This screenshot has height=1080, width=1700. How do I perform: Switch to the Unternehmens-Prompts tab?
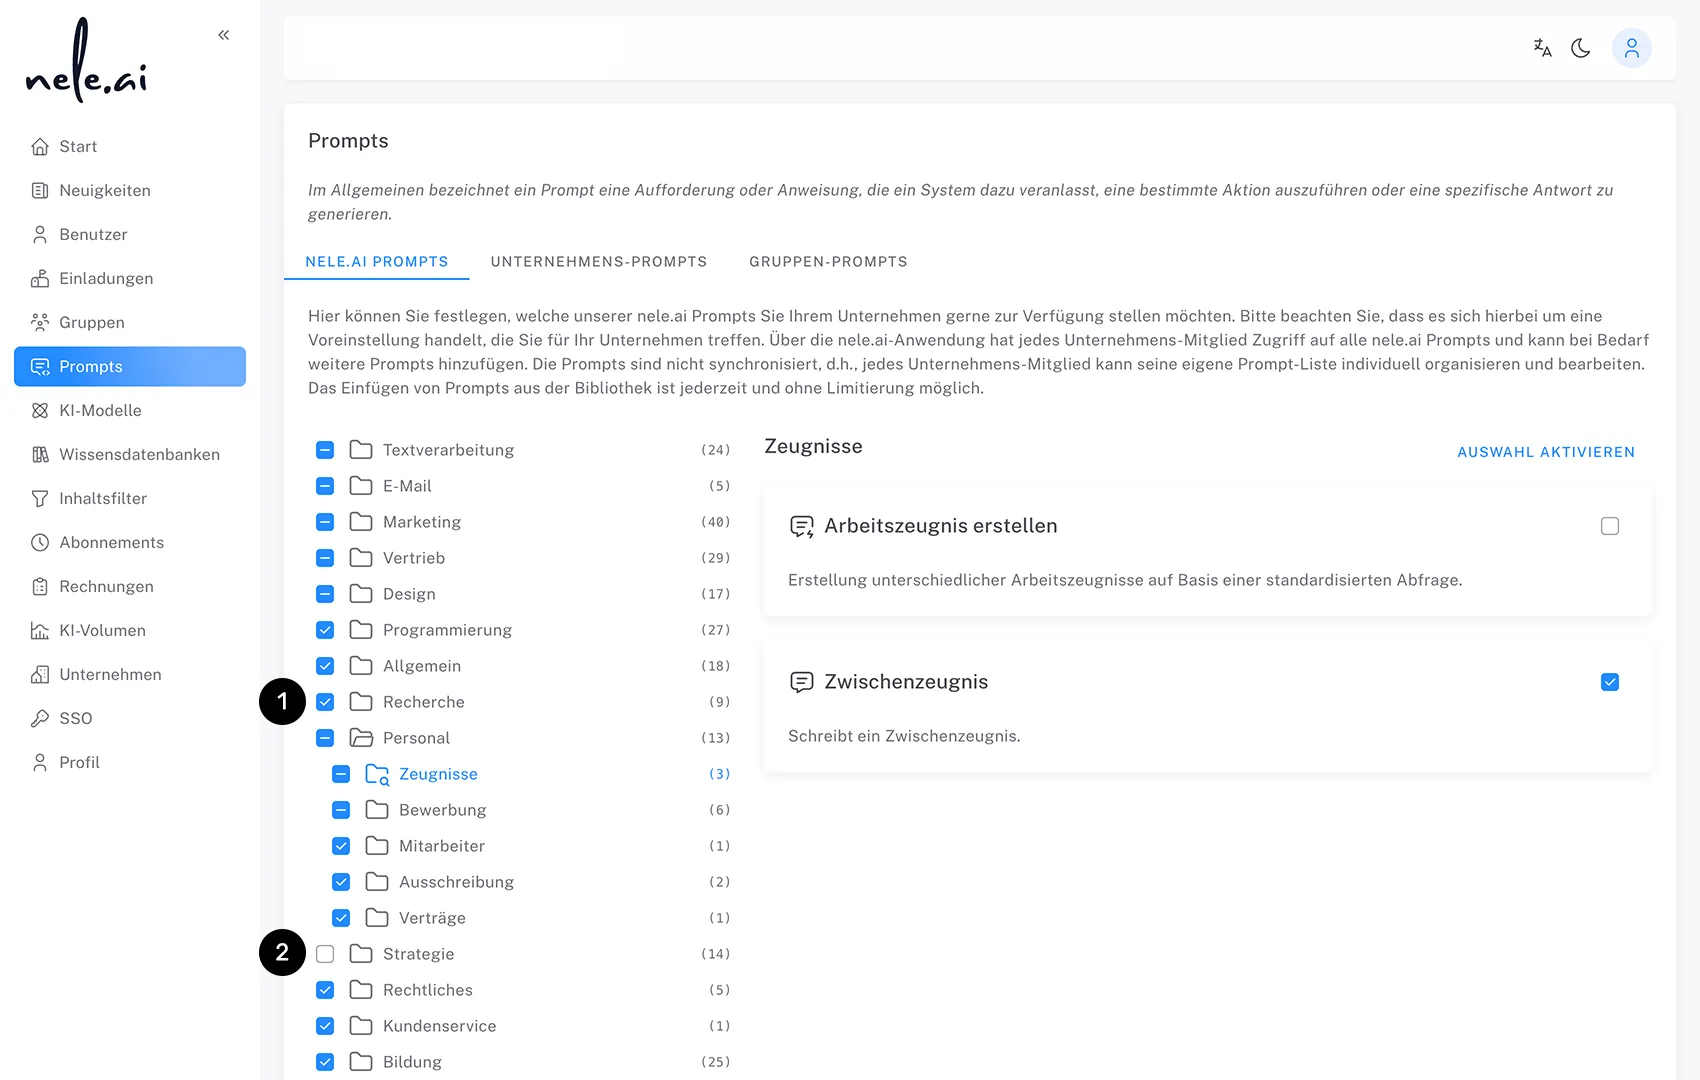point(598,261)
